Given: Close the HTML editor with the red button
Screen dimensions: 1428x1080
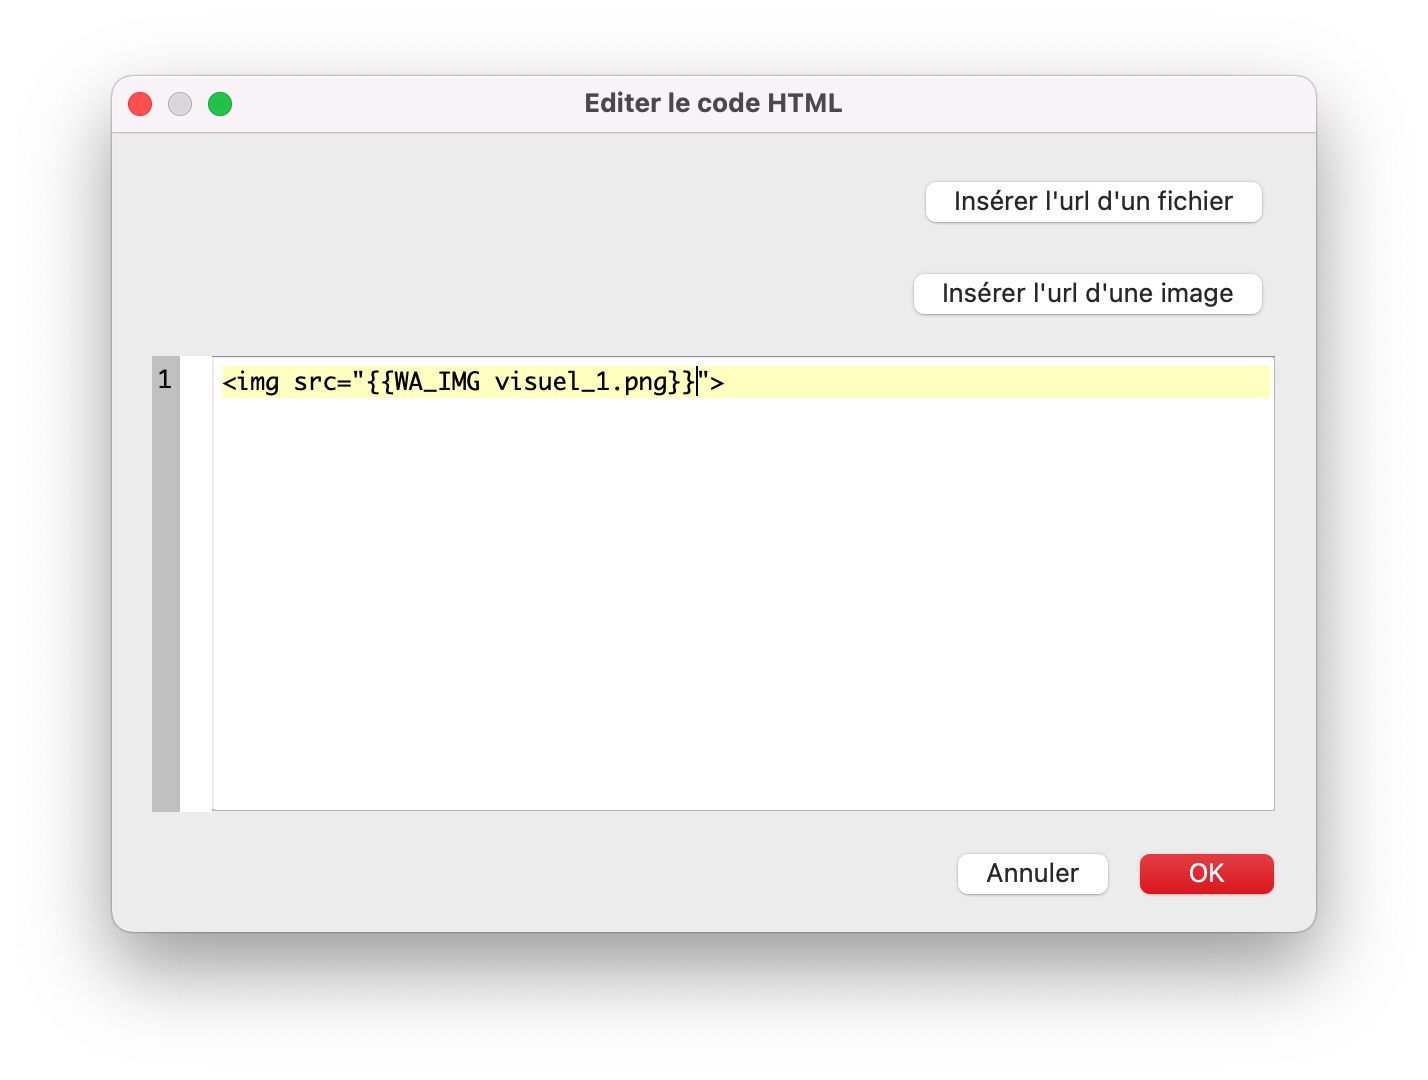Looking at the screenshot, I should point(140,104).
